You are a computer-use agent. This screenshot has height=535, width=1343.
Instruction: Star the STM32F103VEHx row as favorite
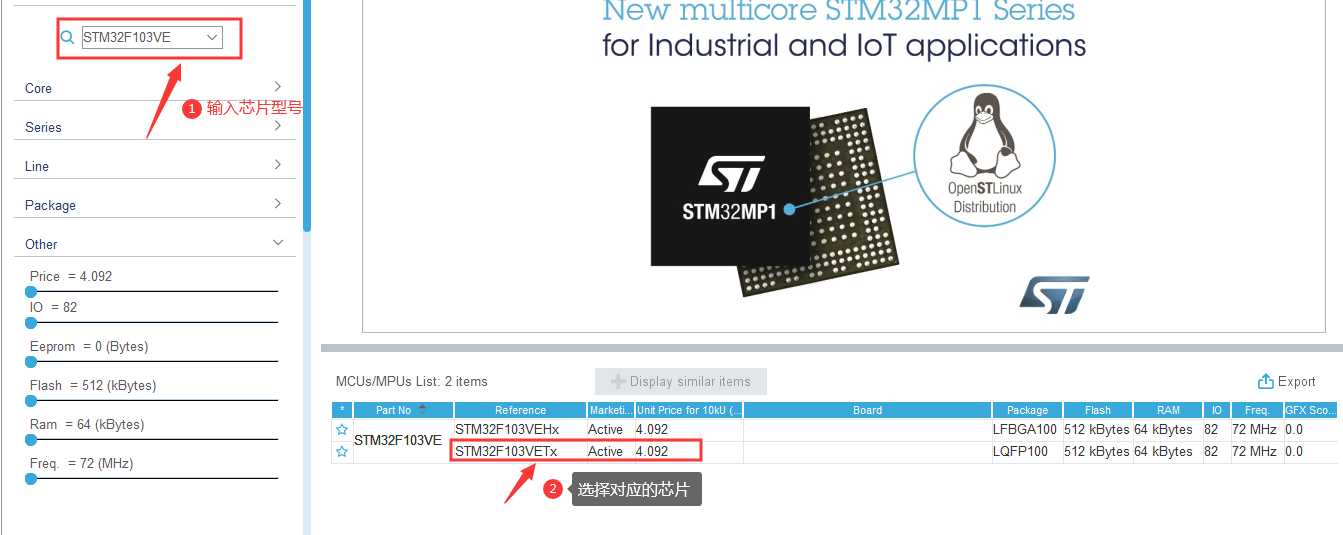click(x=342, y=430)
